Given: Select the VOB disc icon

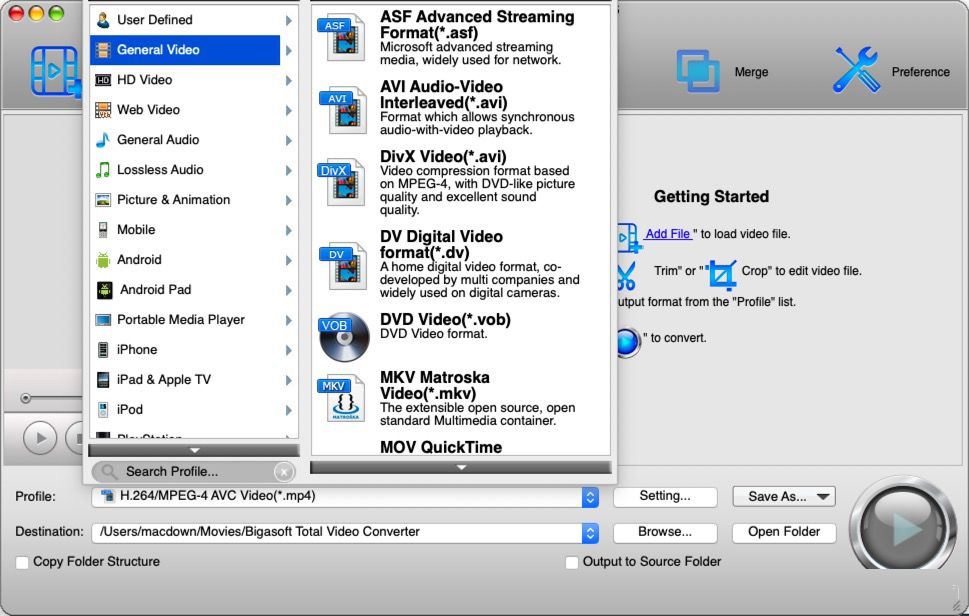Looking at the screenshot, I should [x=344, y=337].
